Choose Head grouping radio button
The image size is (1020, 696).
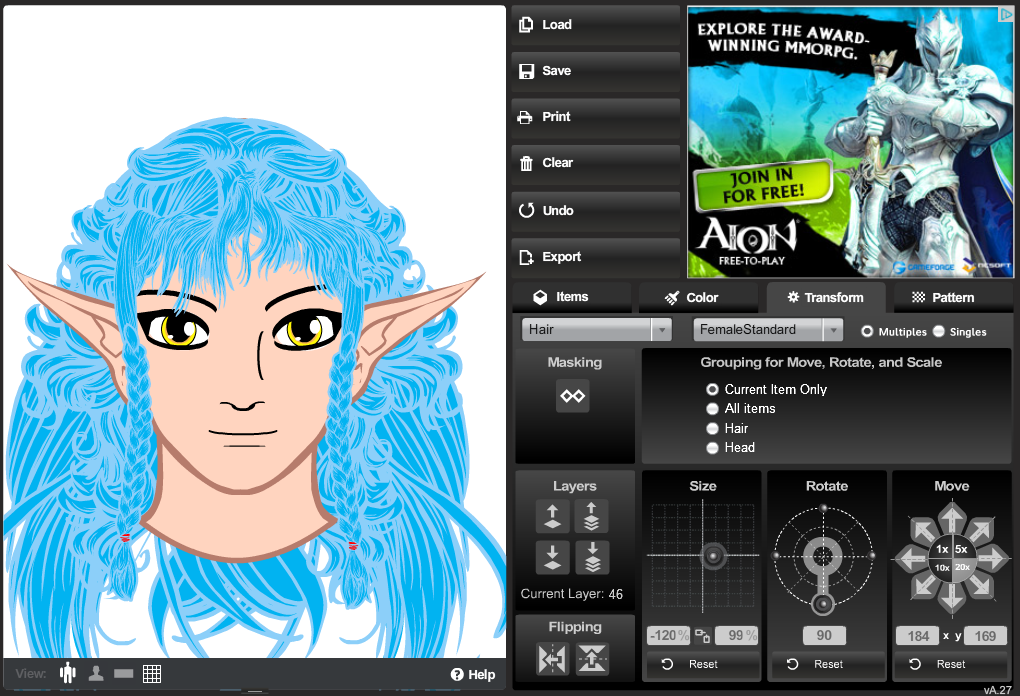pos(713,448)
